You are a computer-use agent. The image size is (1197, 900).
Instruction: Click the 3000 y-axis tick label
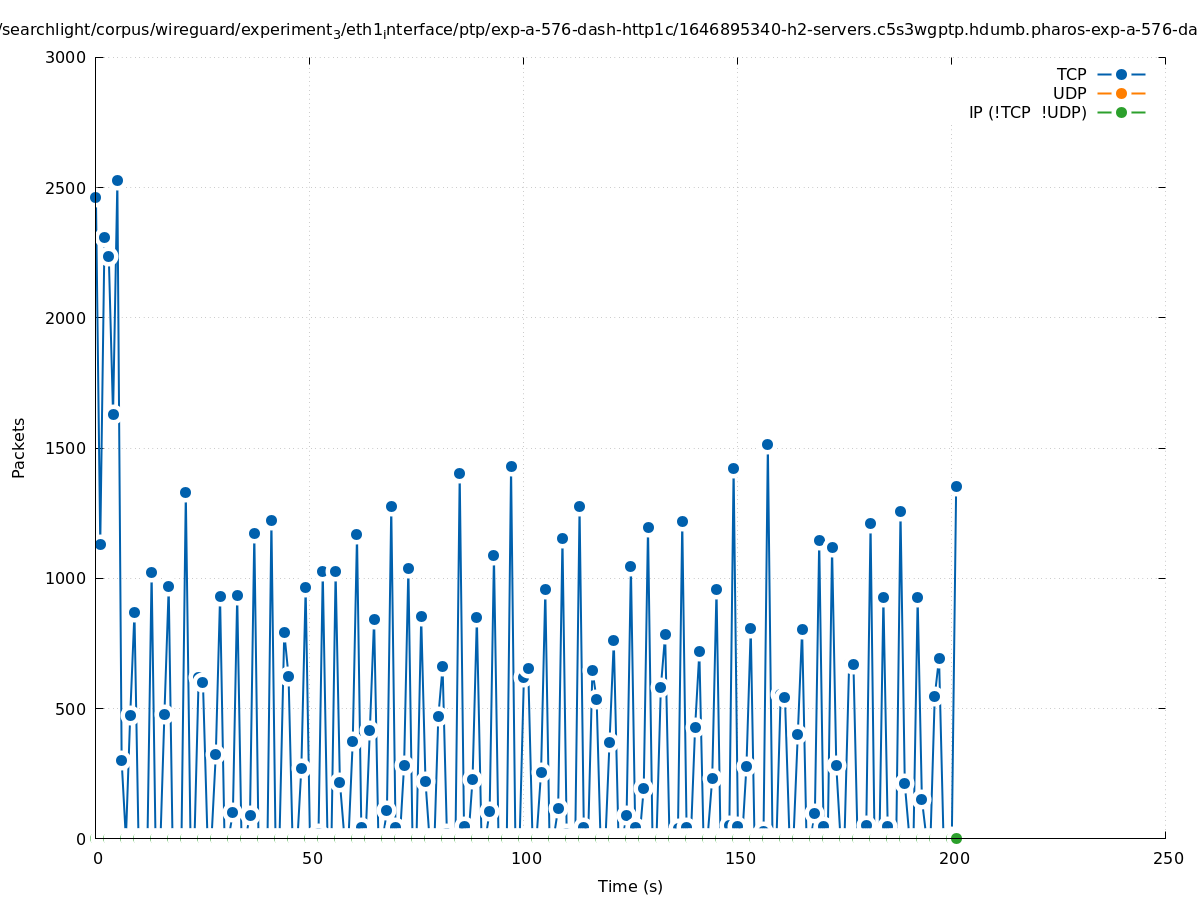pyautogui.click(x=66, y=57)
